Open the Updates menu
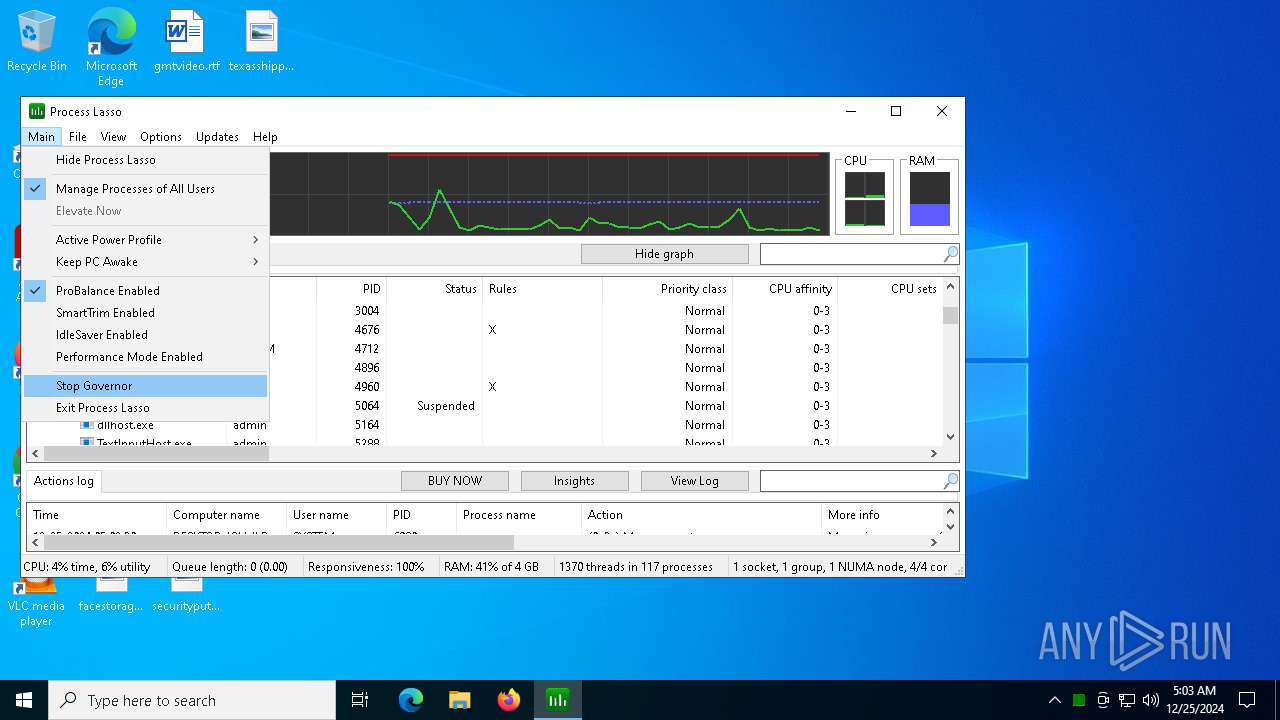 click(x=217, y=137)
